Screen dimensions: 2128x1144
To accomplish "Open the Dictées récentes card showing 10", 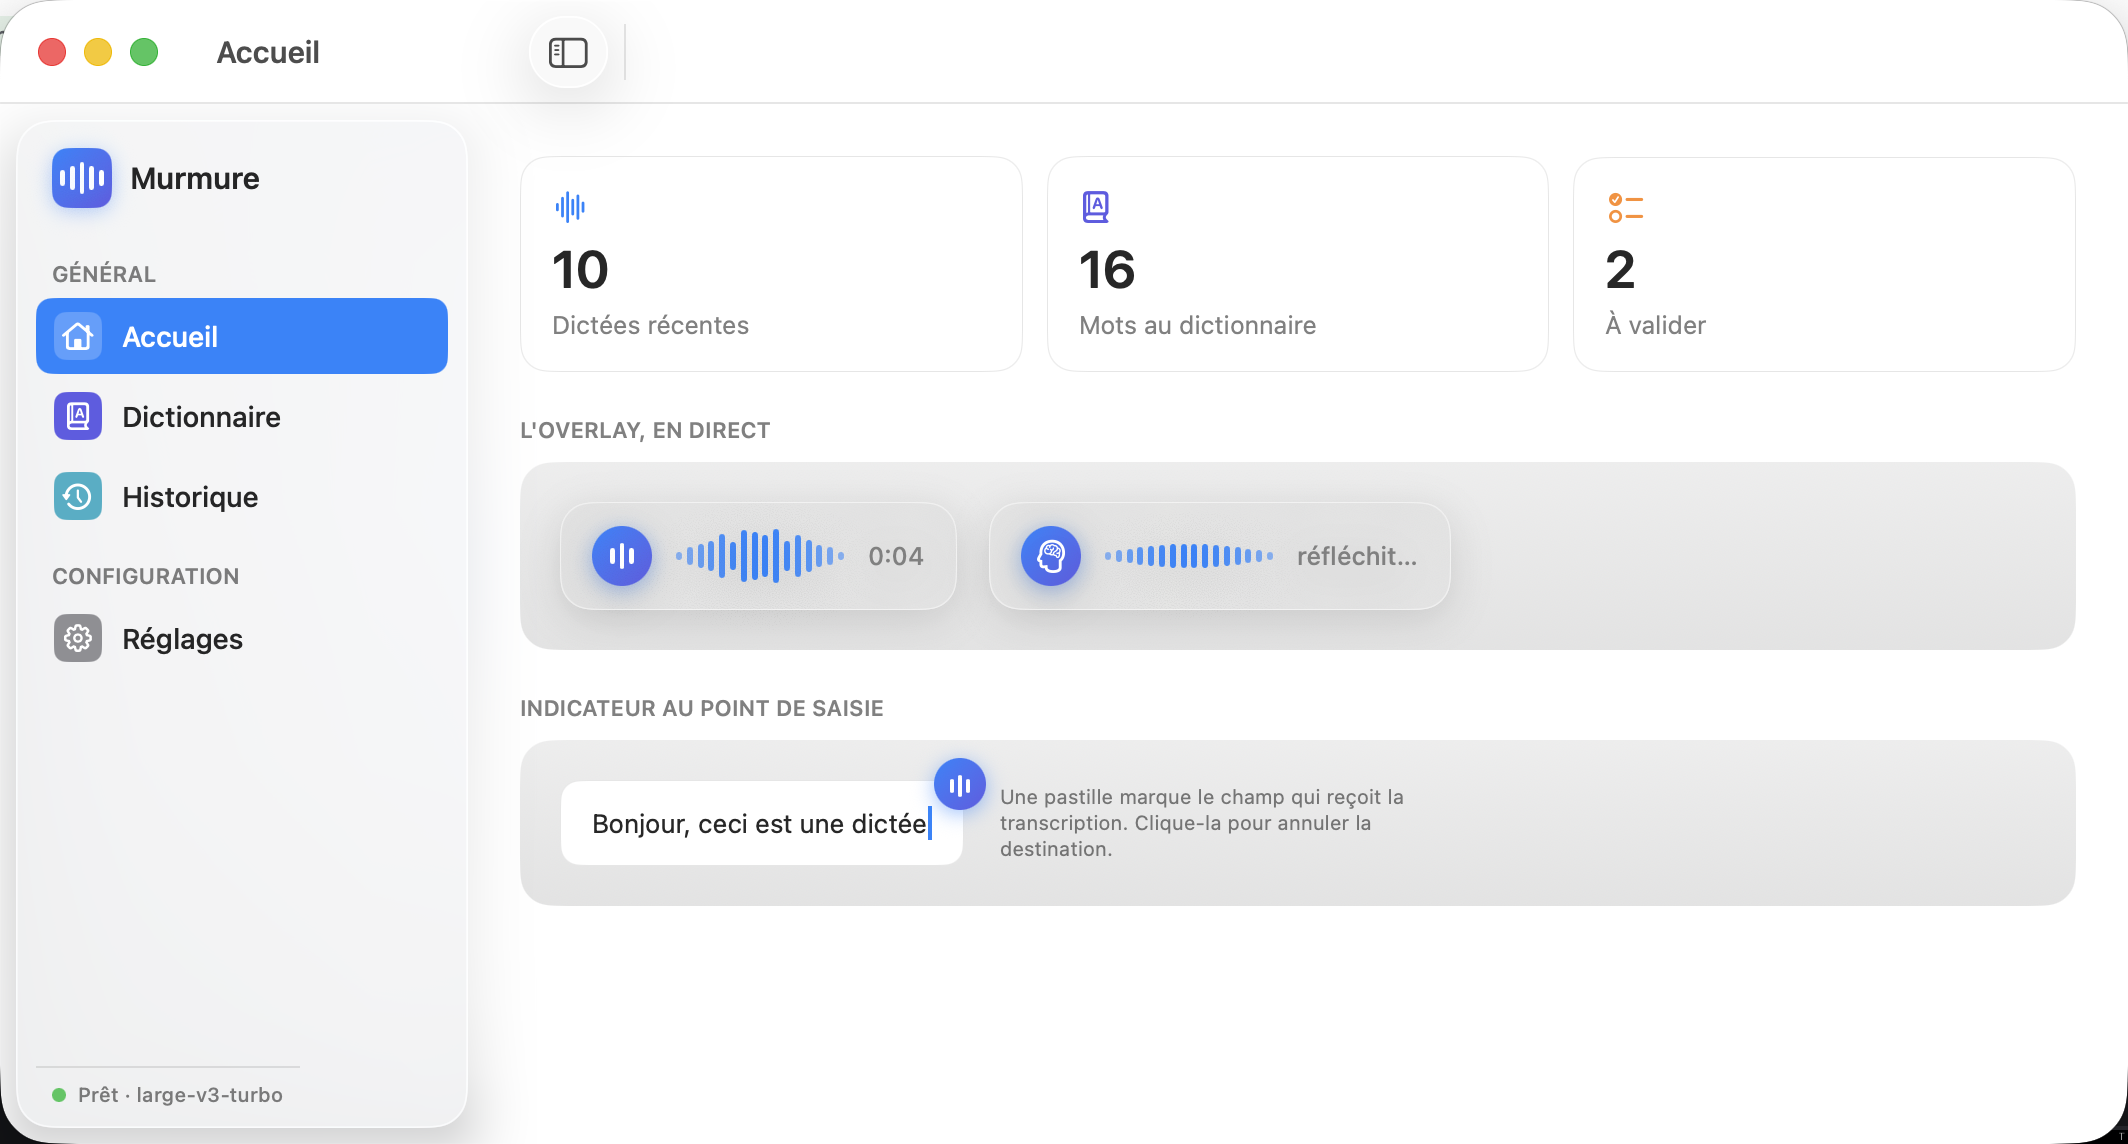I will click(771, 264).
